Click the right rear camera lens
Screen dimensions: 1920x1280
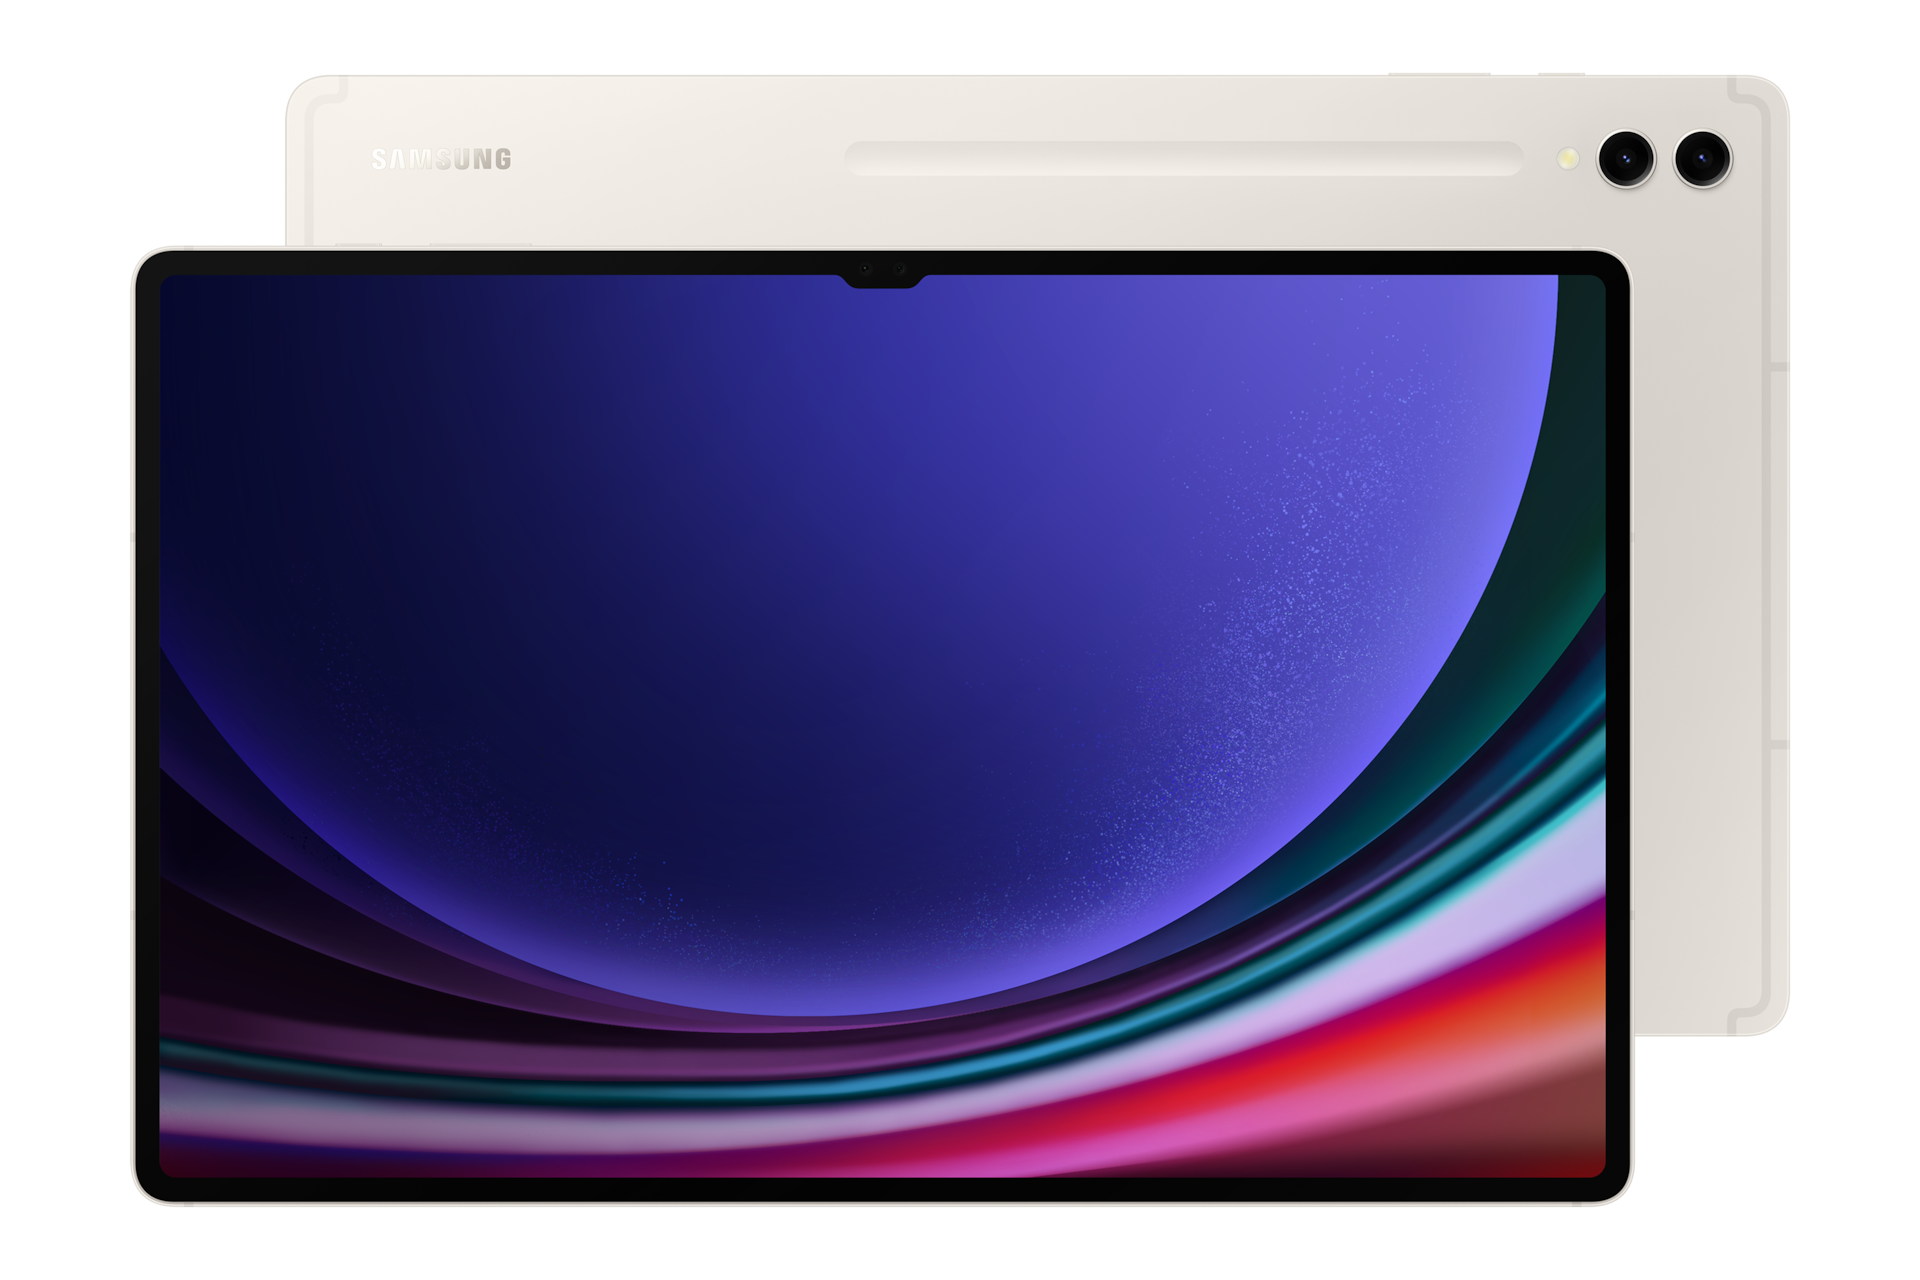tap(1703, 157)
